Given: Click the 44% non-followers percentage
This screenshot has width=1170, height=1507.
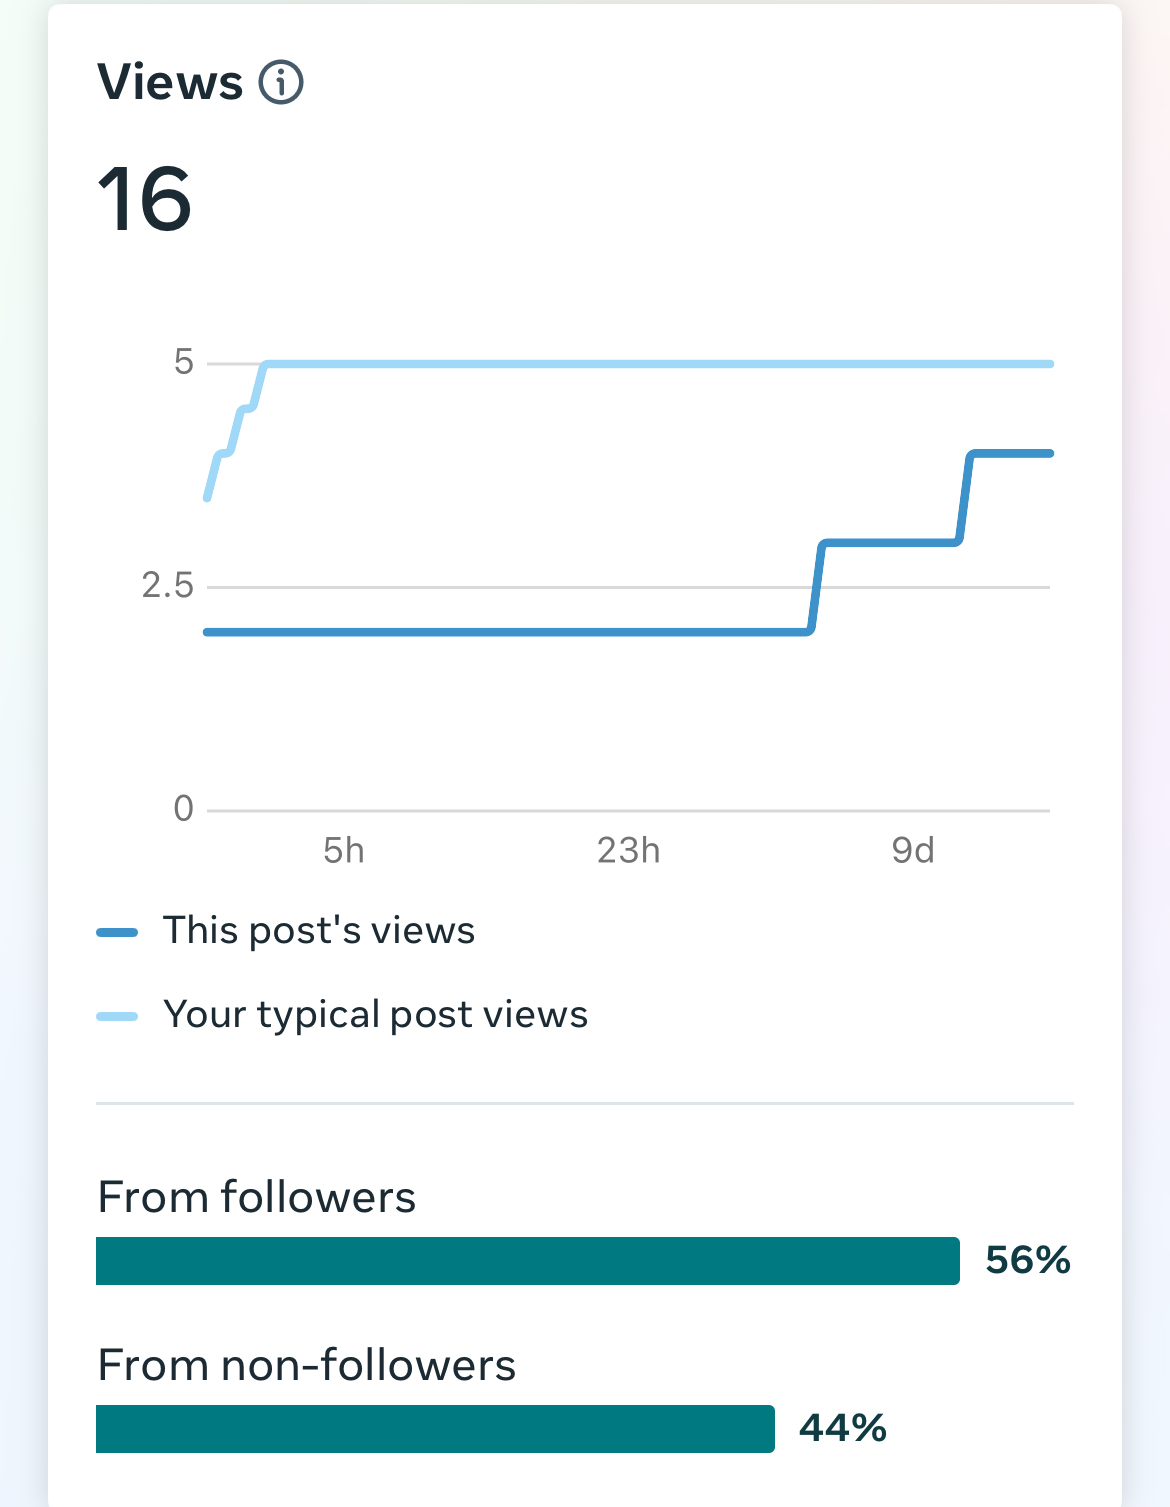Looking at the screenshot, I should point(842,1429).
